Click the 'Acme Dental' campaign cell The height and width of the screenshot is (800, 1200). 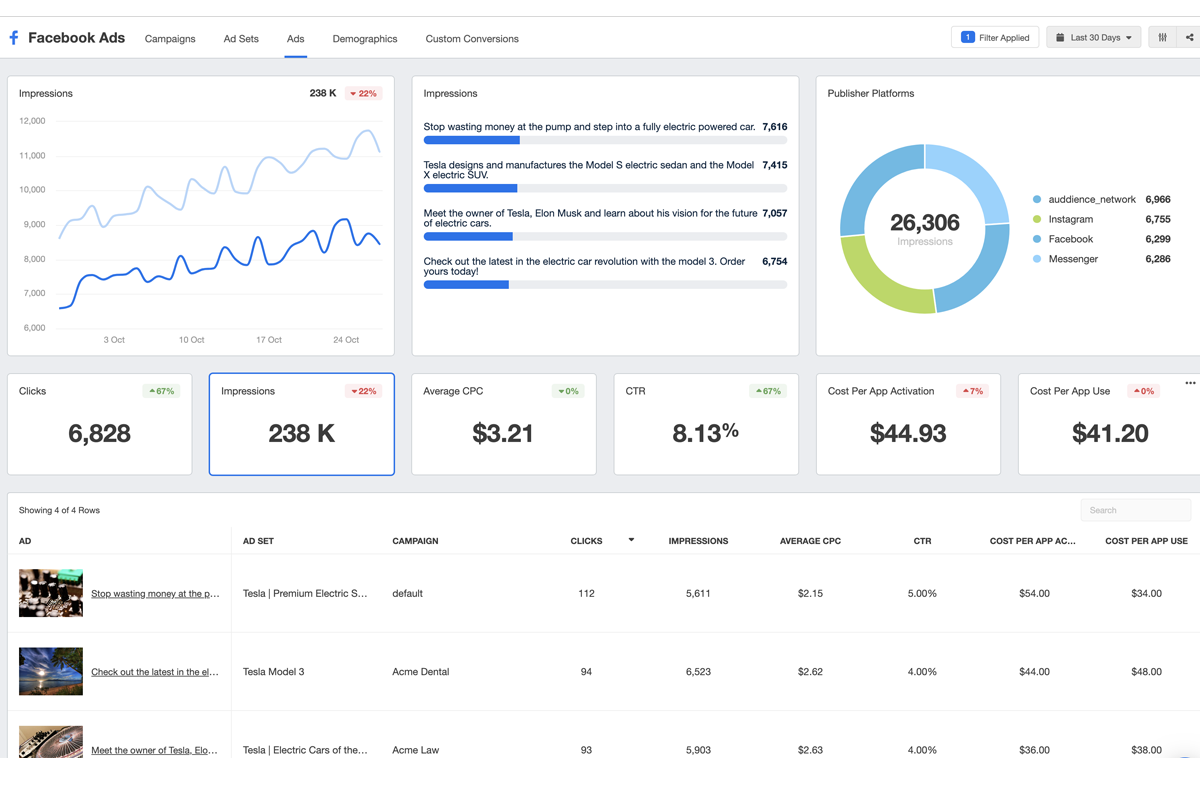coord(421,672)
